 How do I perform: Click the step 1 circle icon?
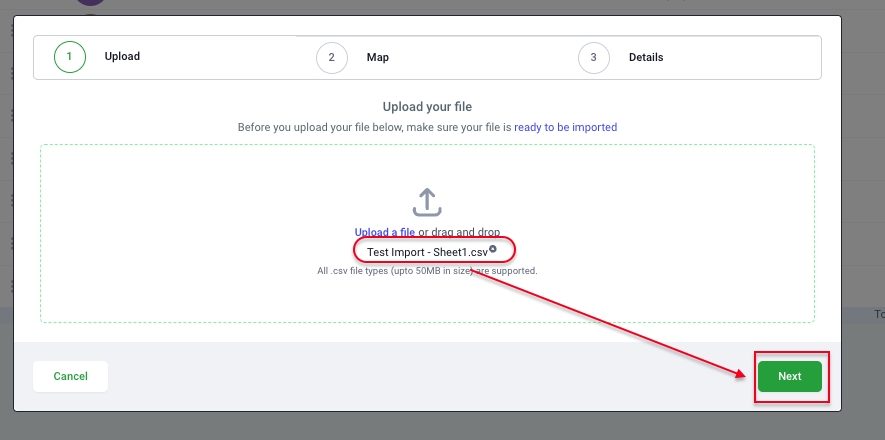(x=69, y=57)
